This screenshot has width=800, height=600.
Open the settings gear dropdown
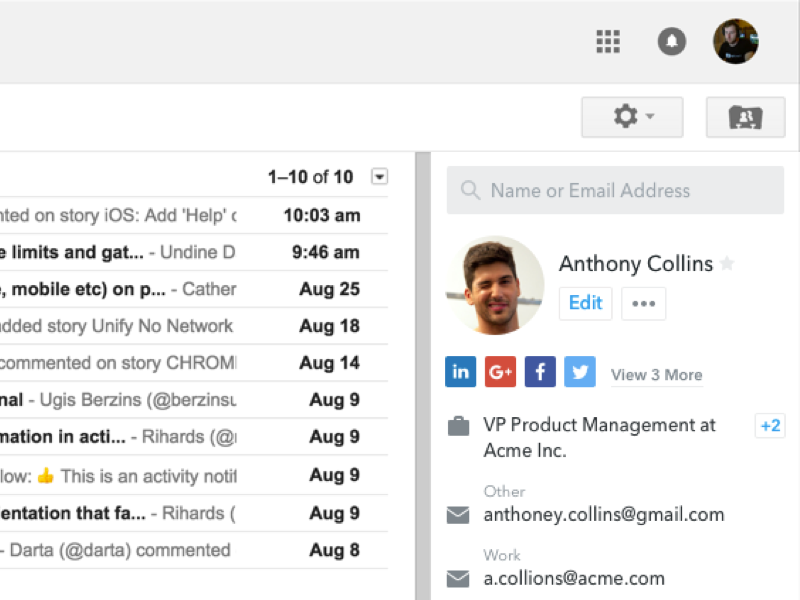tap(632, 117)
